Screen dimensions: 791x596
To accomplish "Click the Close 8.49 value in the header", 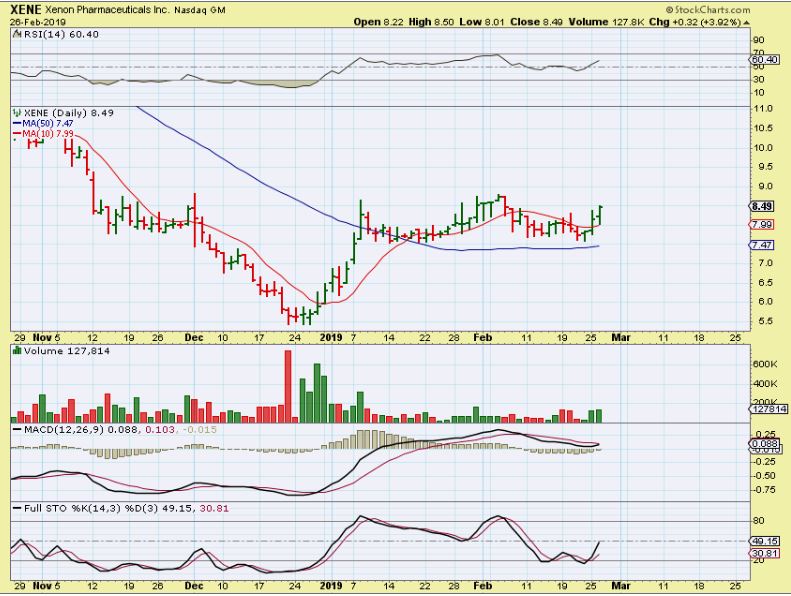I will tap(536, 22).
